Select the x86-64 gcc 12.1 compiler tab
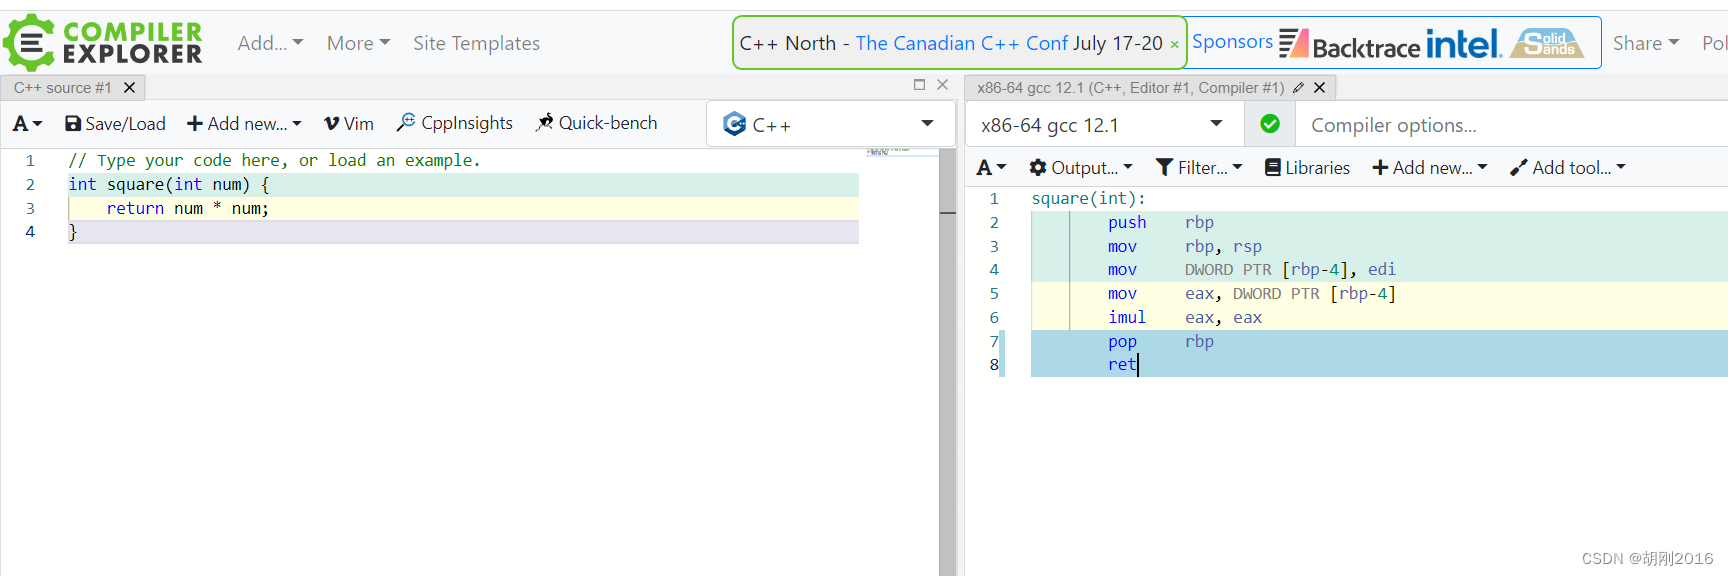The height and width of the screenshot is (576, 1728). 1130,88
